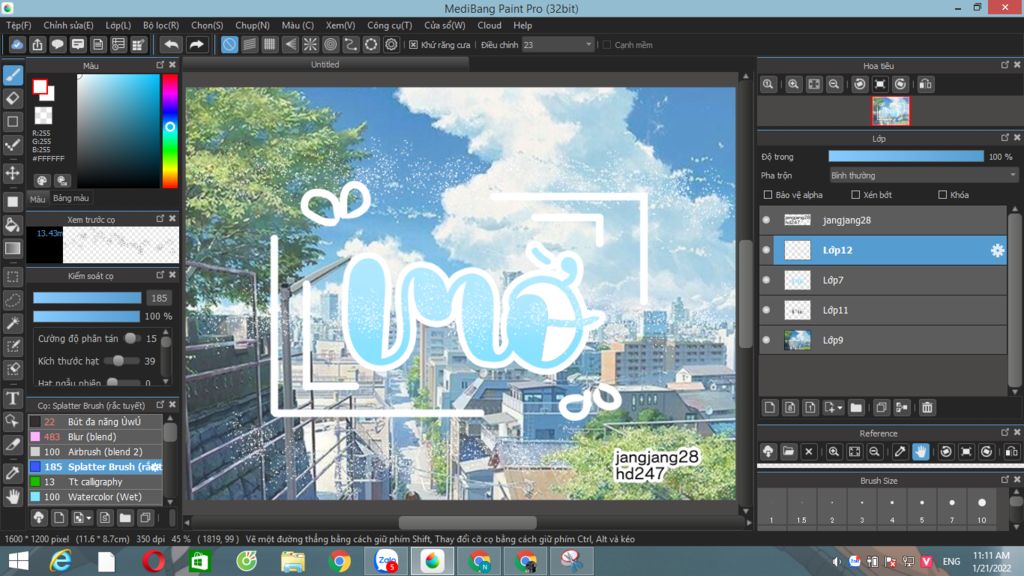
Task: Open the Bộ lọc(R) menu
Action: (161, 25)
